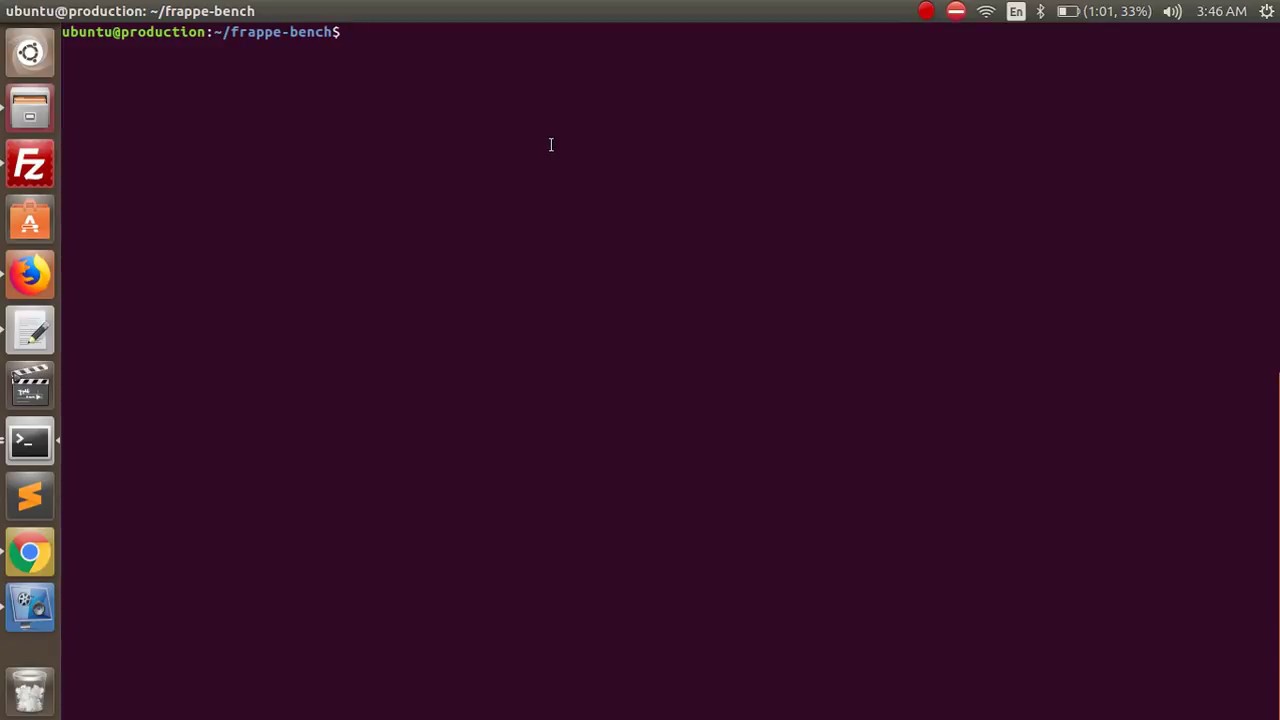The width and height of the screenshot is (1280, 720).
Task: Open the Ubuntu Dash search launcher
Action: pyautogui.click(x=30, y=53)
